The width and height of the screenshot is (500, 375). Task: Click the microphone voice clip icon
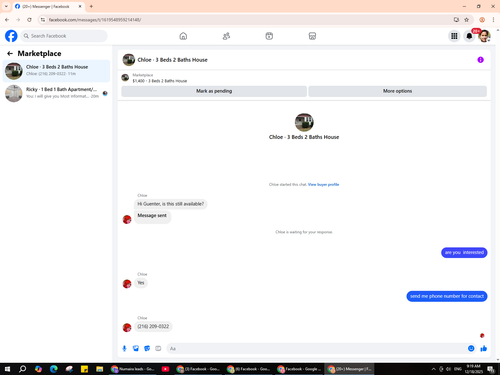tap(124, 348)
